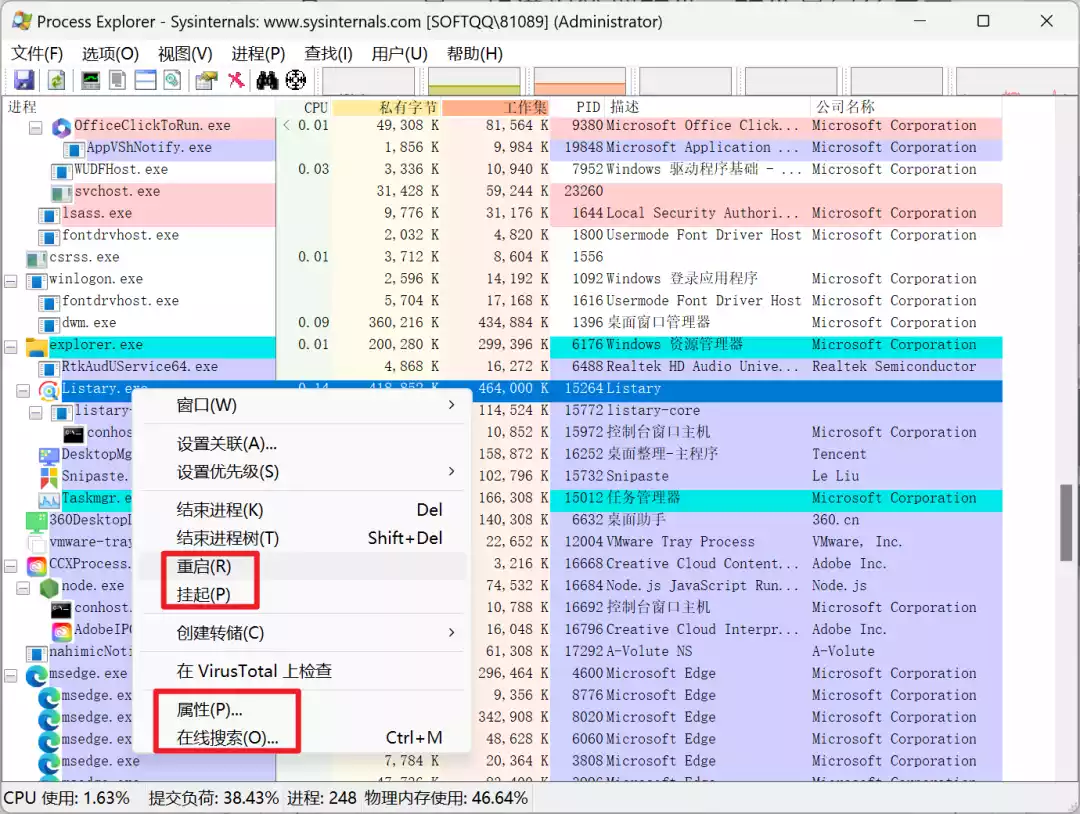Click the explorer.exe folder icon
This screenshot has height=814, width=1080.
click(x=37, y=346)
